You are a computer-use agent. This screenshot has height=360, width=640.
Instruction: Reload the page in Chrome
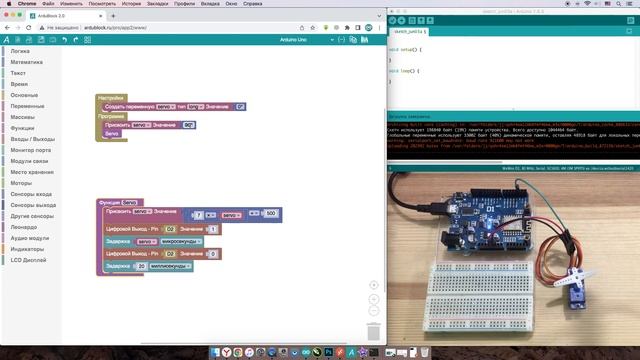coord(29,28)
